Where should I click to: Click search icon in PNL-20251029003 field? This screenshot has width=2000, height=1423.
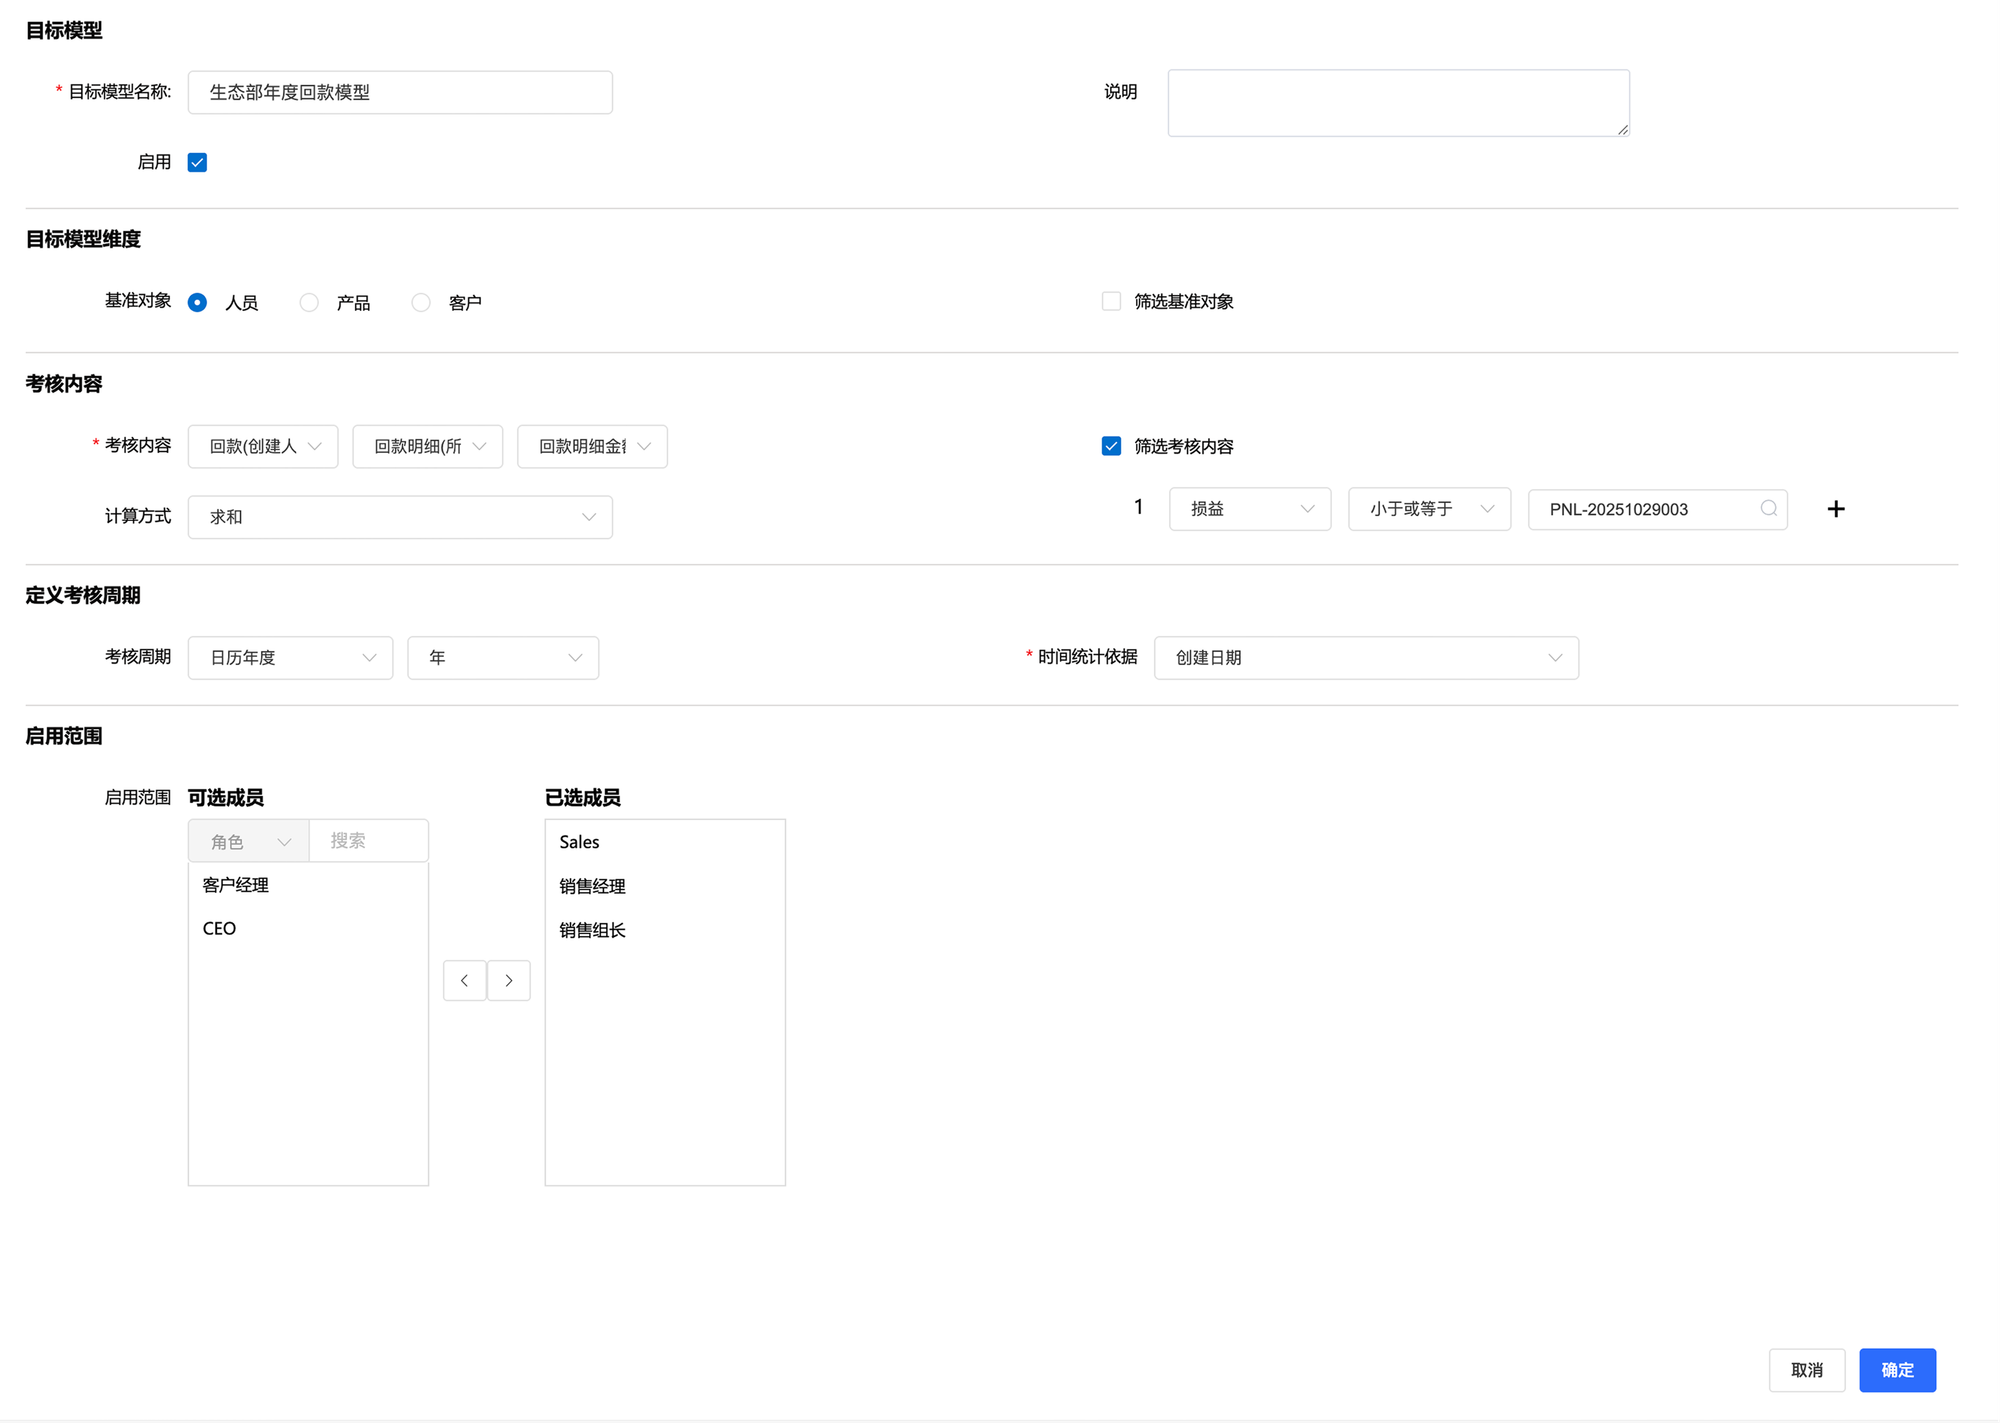click(1768, 509)
